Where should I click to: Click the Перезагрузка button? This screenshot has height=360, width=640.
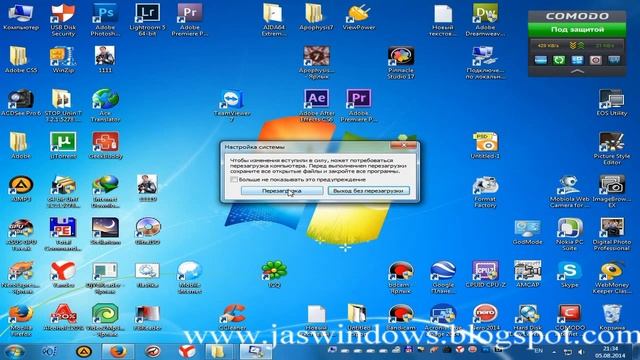coord(282,191)
